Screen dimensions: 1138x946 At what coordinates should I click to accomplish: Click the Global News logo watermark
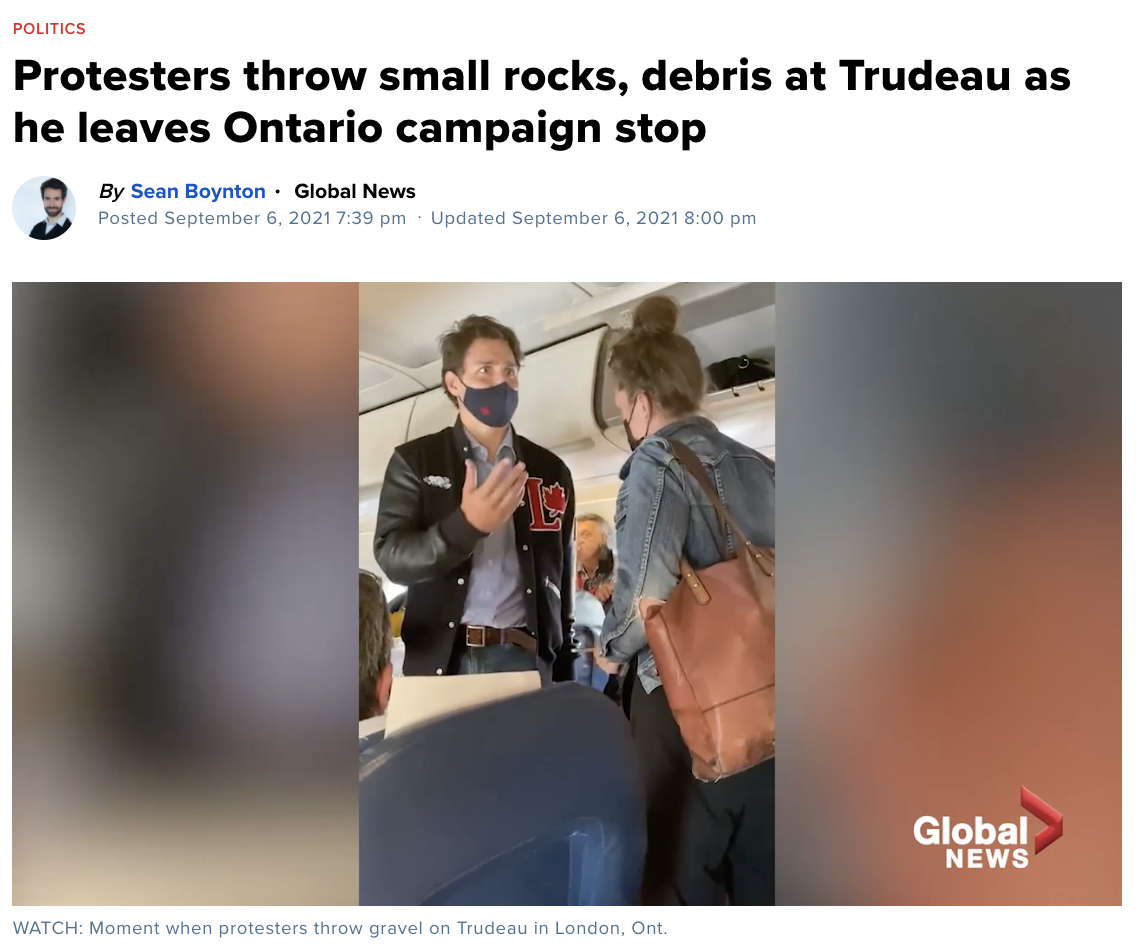(987, 828)
